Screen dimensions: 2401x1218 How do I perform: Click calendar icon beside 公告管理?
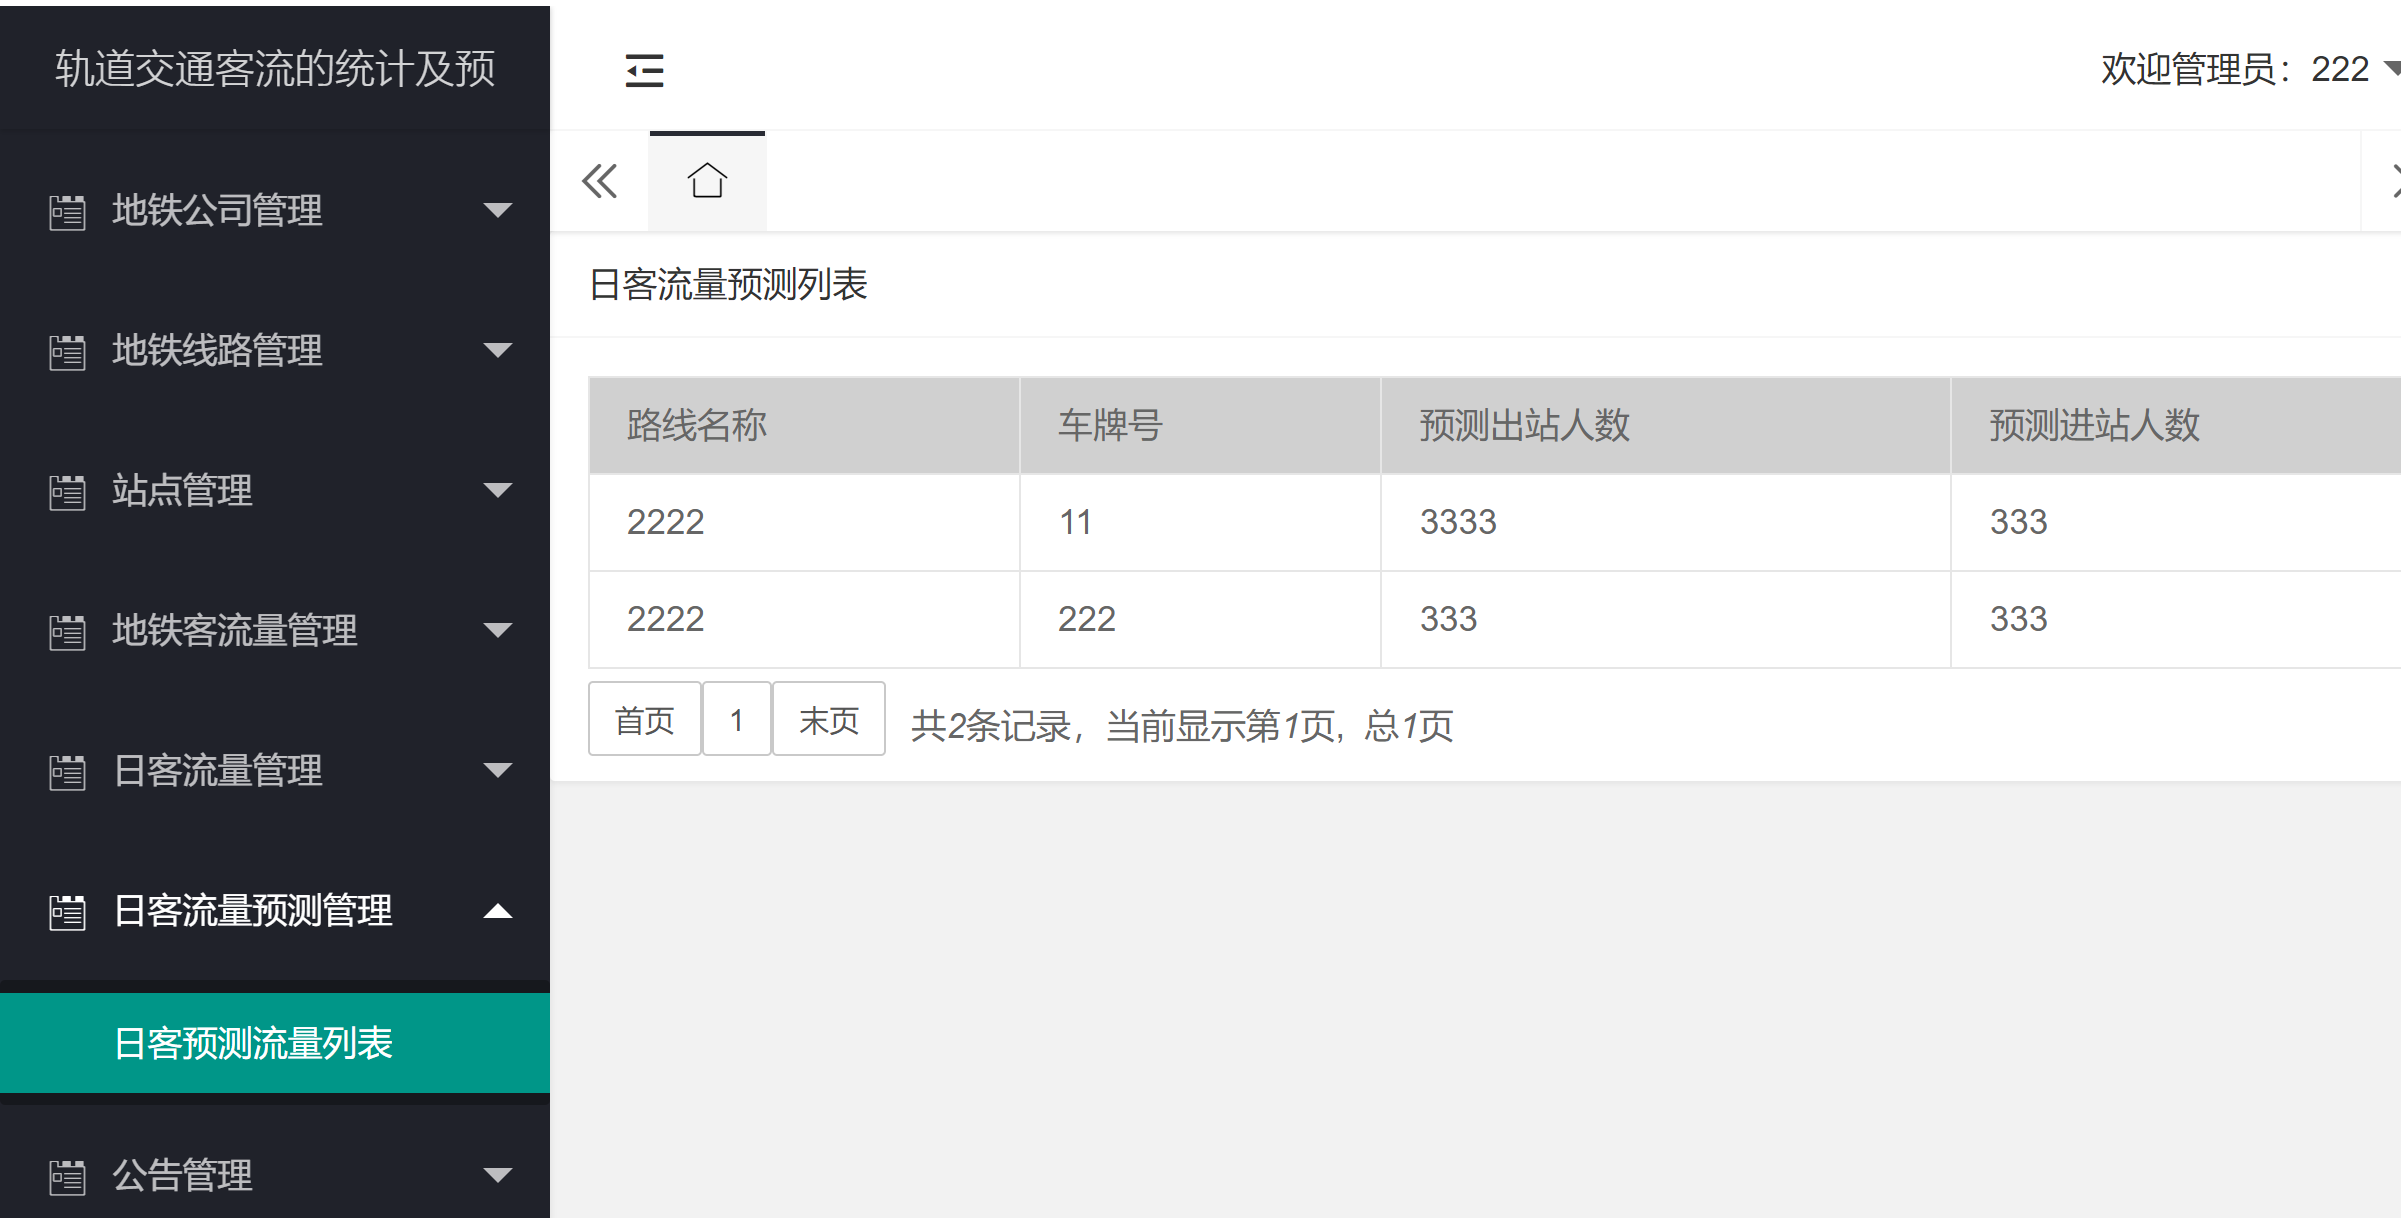67,1177
